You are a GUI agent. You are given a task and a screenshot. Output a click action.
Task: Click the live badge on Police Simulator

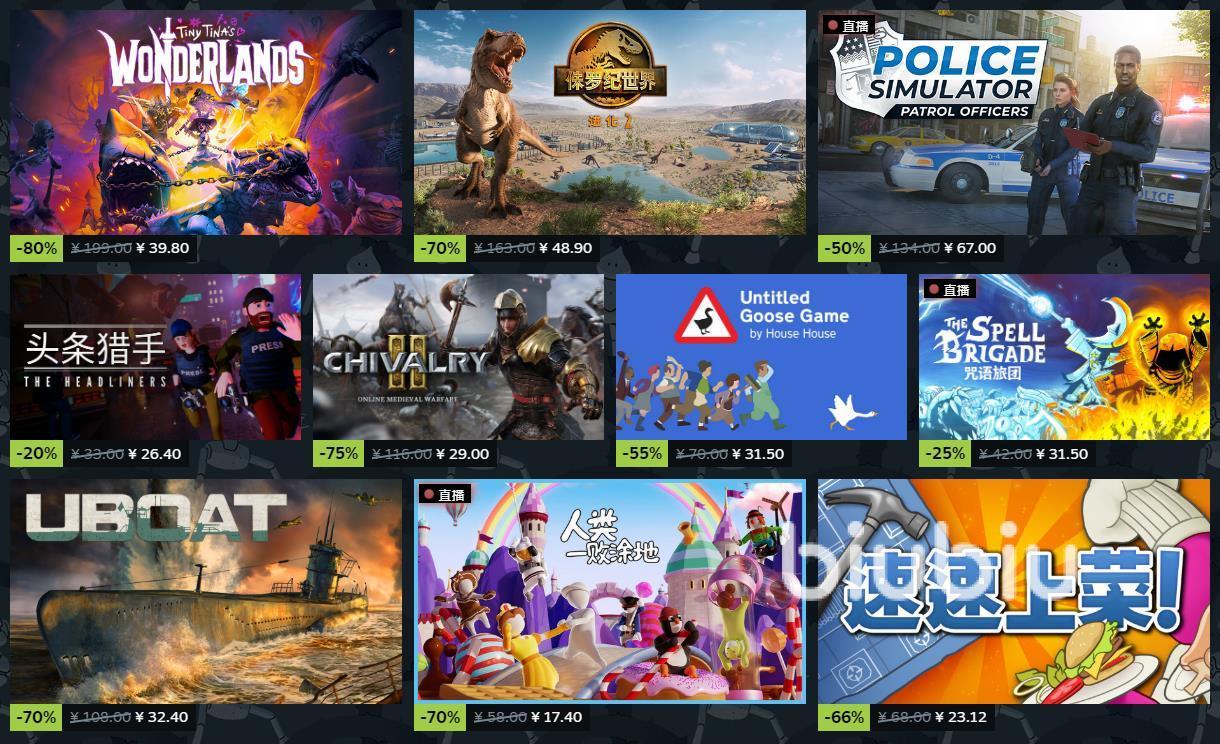point(848,25)
